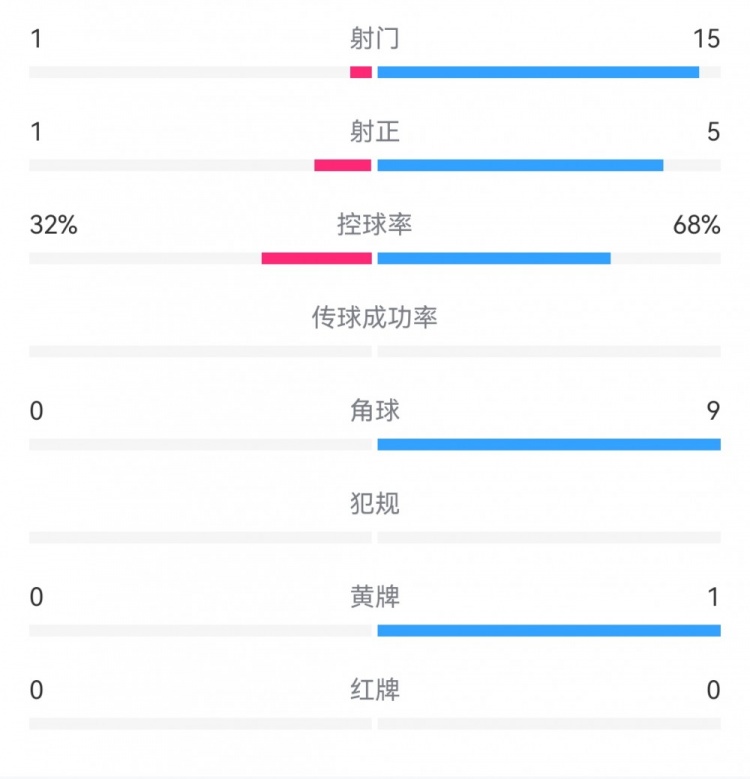
Task: Click the 传球成功率 label
Action: point(375,318)
